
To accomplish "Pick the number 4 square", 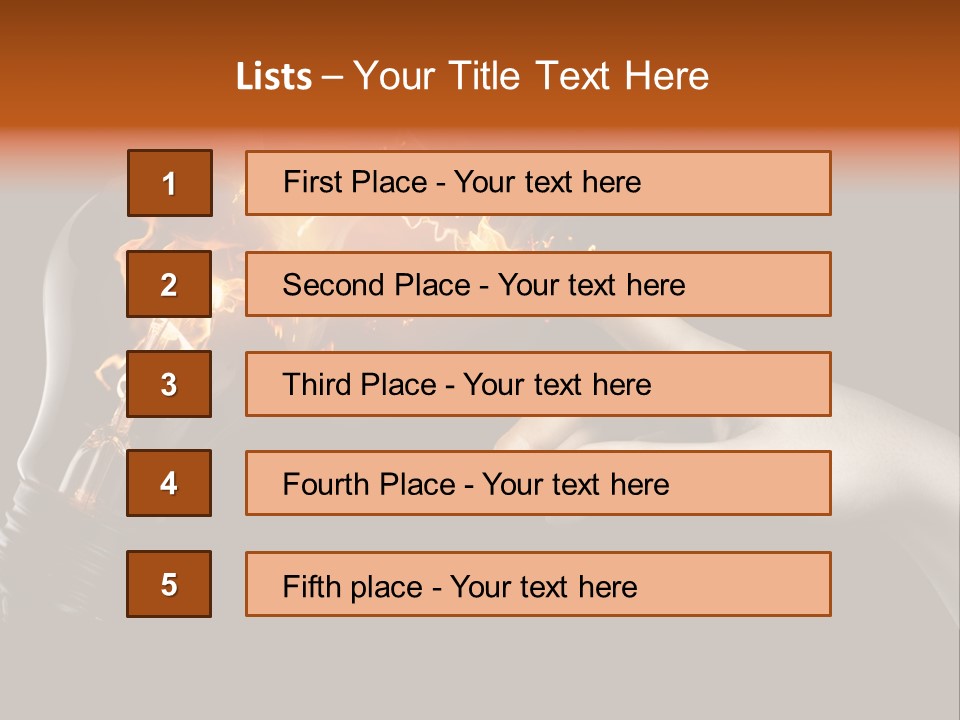I will [169, 483].
